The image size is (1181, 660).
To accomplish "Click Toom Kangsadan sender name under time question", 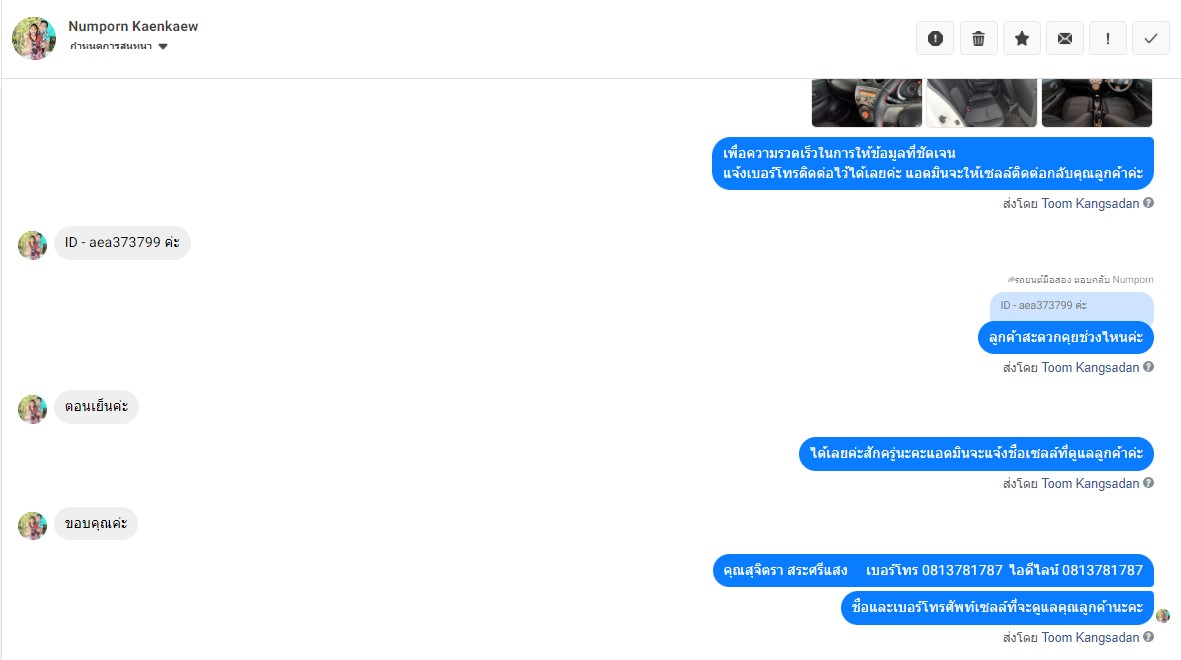I will click(x=1090, y=368).
